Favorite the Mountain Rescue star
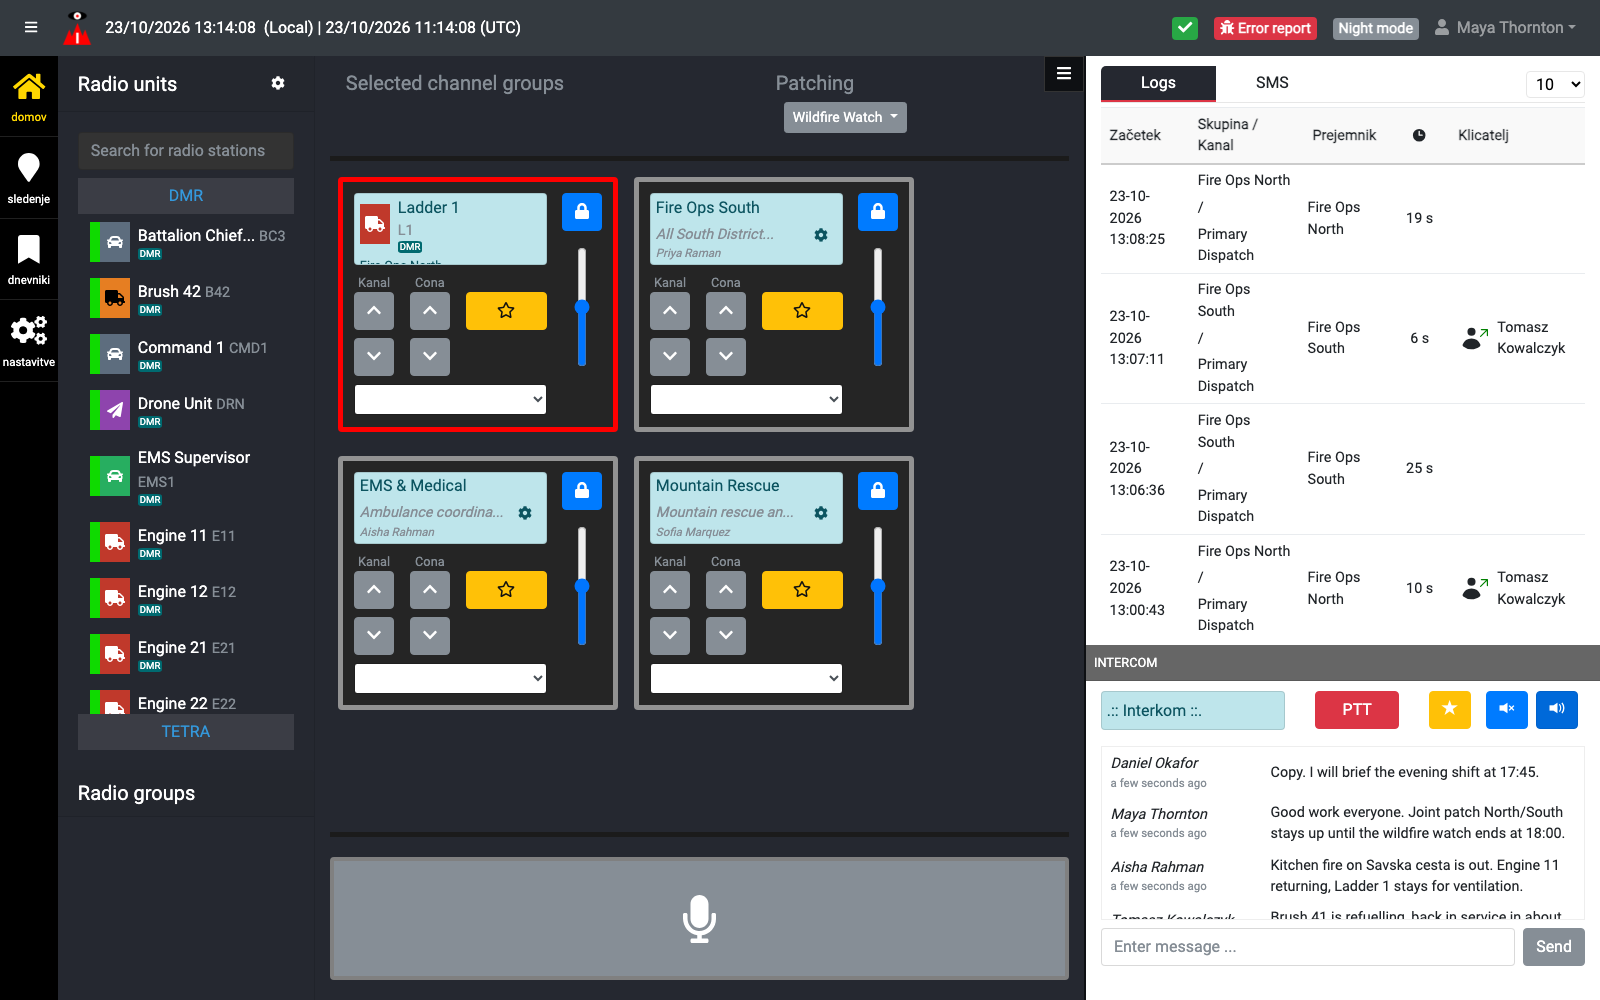The width and height of the screenshot is (1600, 1000). pyautogui.click(x=802, y=590)
